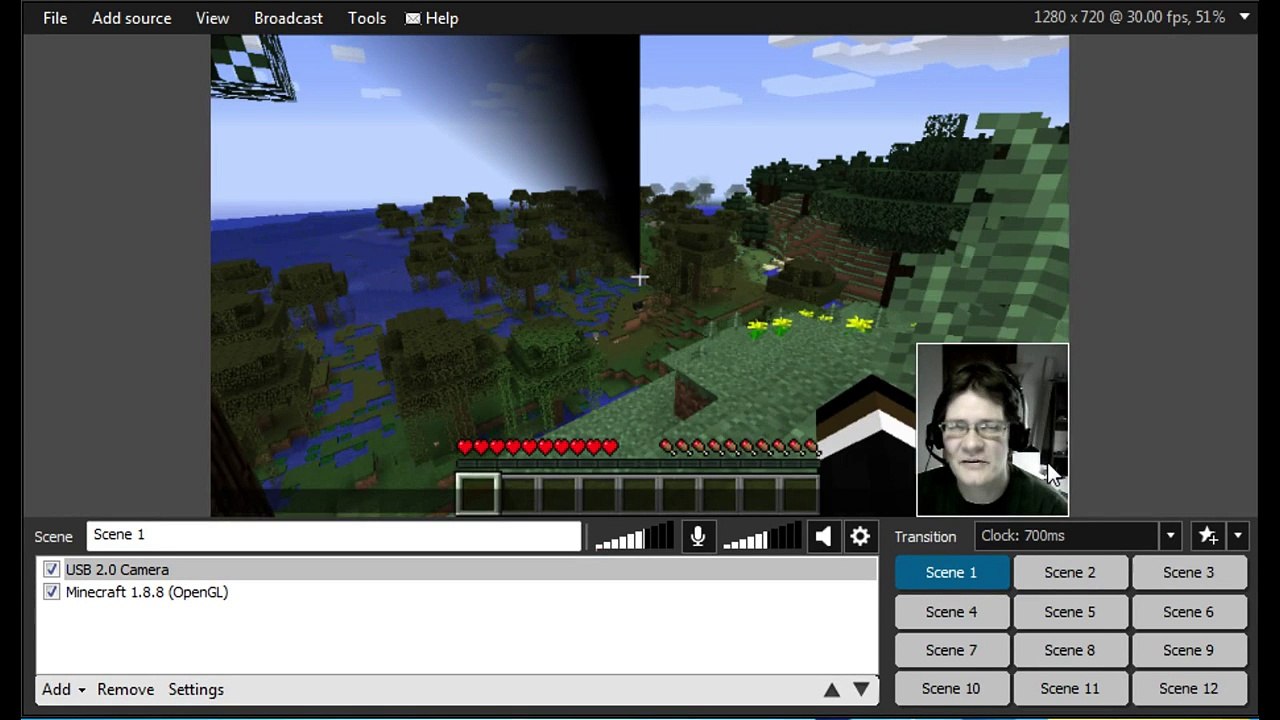Uncheck the Minecraft 1.8.8 source checkbox

[x=51, y=592]
